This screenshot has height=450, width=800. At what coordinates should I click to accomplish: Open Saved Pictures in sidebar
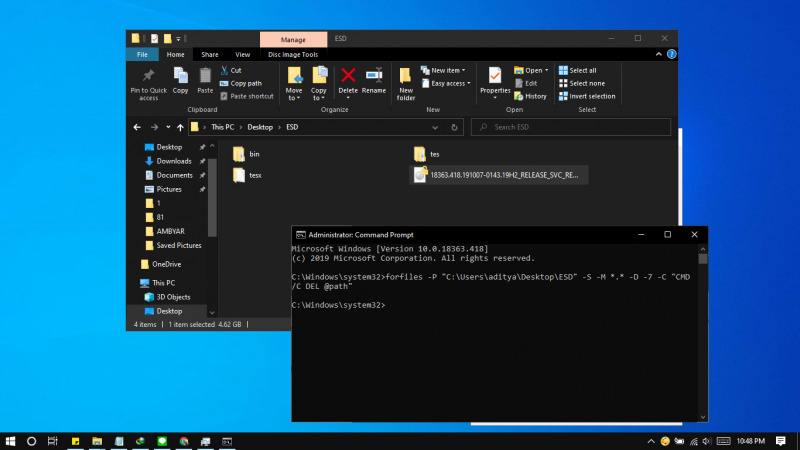pyautogui.click(x=179, y=245)
